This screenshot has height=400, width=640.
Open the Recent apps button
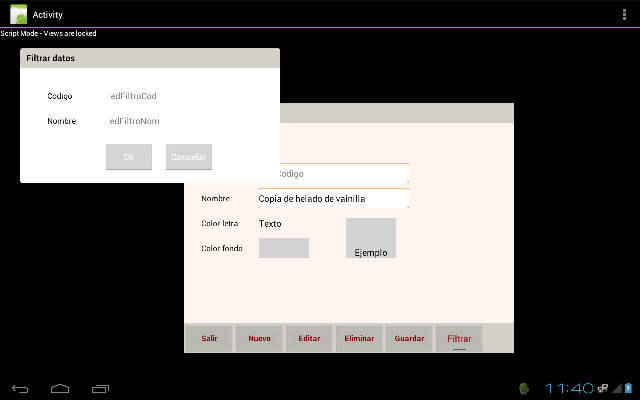[x=100, y=389]
